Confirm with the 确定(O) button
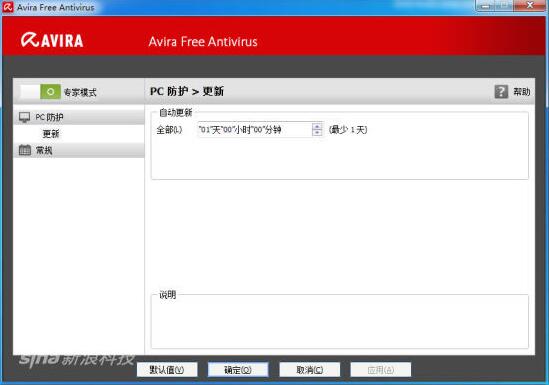The image size is (549, 385). coord(238,370)
